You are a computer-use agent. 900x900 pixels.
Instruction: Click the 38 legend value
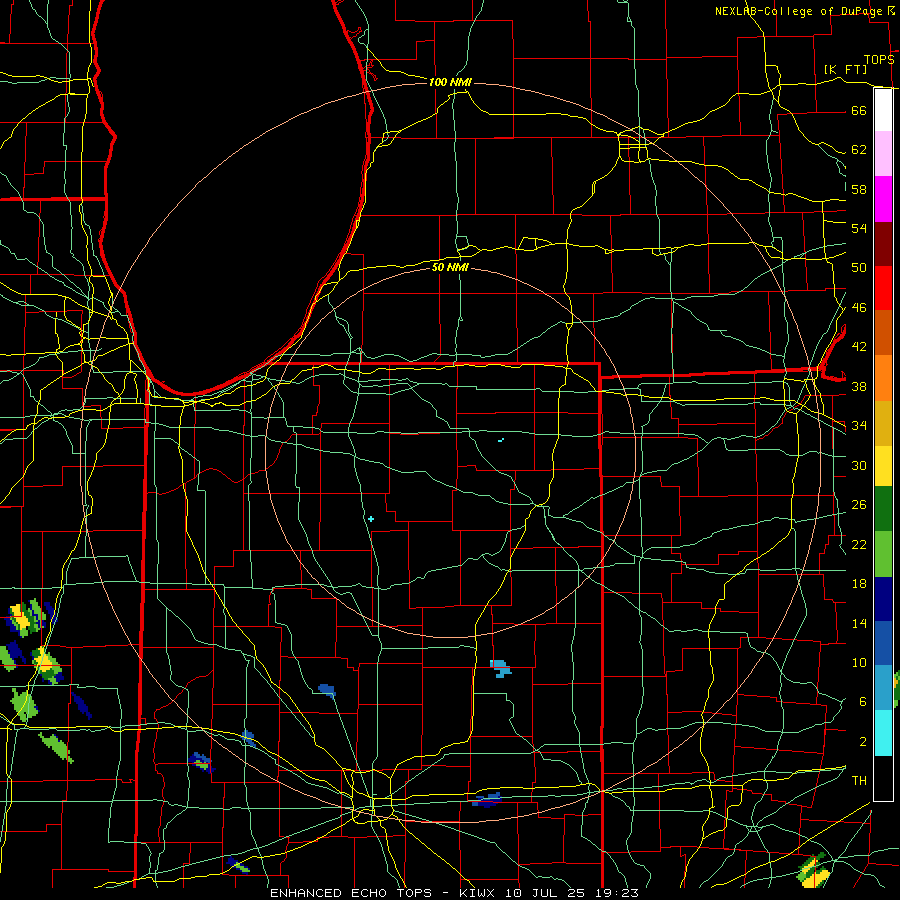(859, 386)
